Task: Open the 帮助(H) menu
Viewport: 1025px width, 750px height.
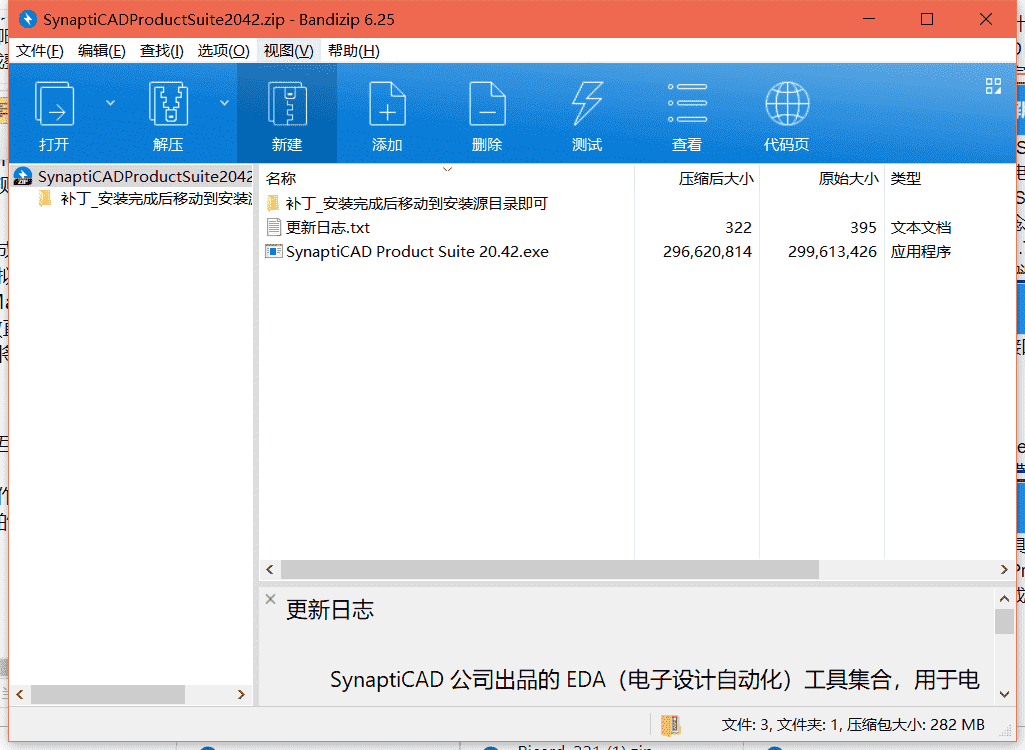Action: click(354, 51)
